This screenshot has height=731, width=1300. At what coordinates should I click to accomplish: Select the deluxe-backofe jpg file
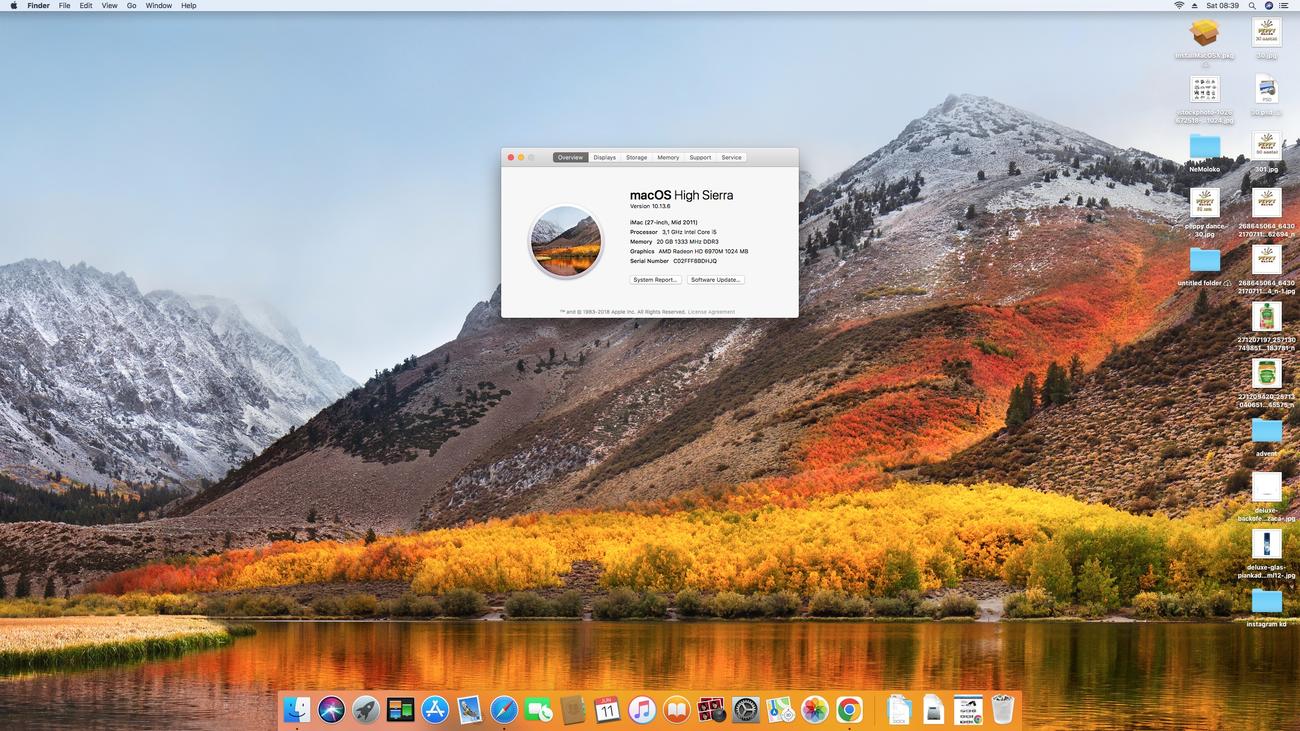tap(1266, 497)
